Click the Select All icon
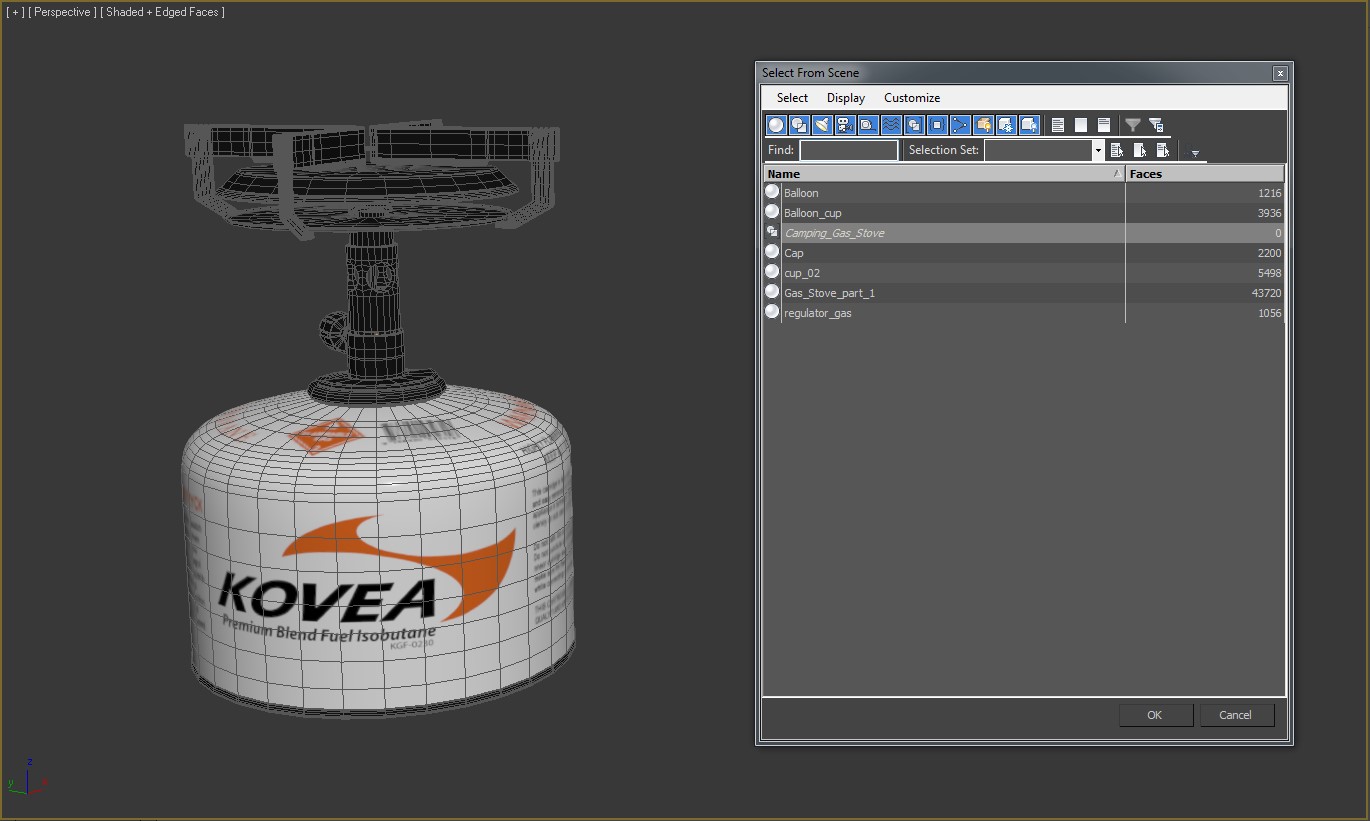 click(1058, 125)
